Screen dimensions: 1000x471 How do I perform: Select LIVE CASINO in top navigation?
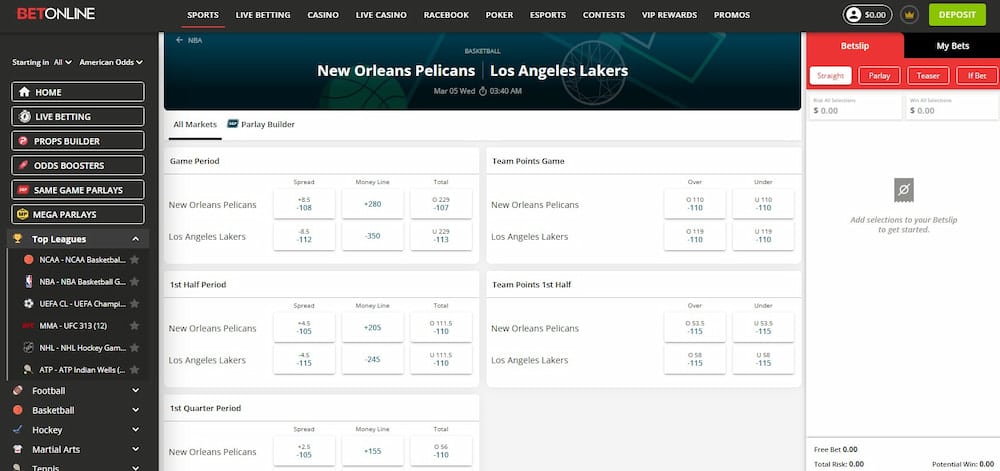coord(381,15)
